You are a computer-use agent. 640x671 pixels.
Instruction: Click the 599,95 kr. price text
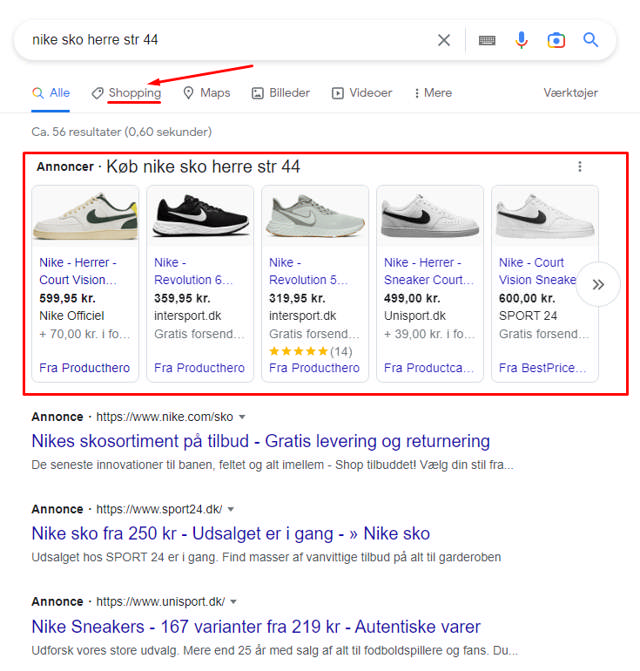pyautogui.click(x=67, y=298)
